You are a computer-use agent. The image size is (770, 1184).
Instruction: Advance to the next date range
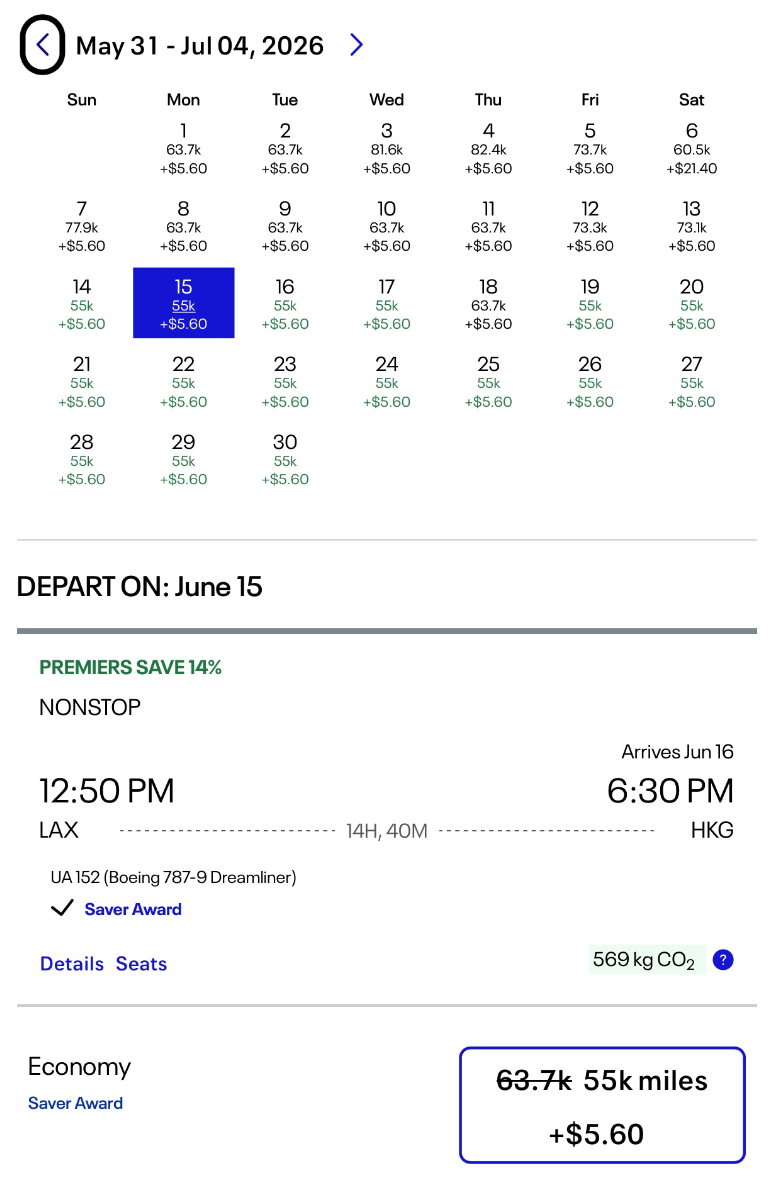point(357,45)
